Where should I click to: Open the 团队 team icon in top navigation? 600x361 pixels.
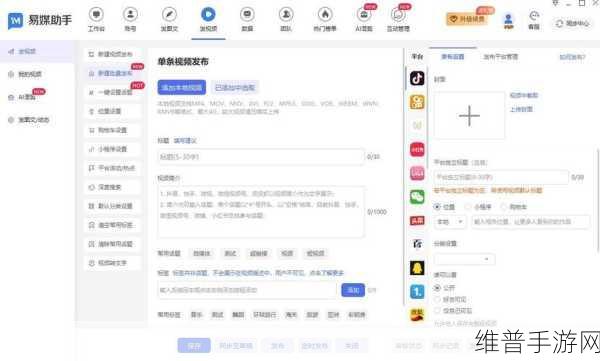point(286,15)
